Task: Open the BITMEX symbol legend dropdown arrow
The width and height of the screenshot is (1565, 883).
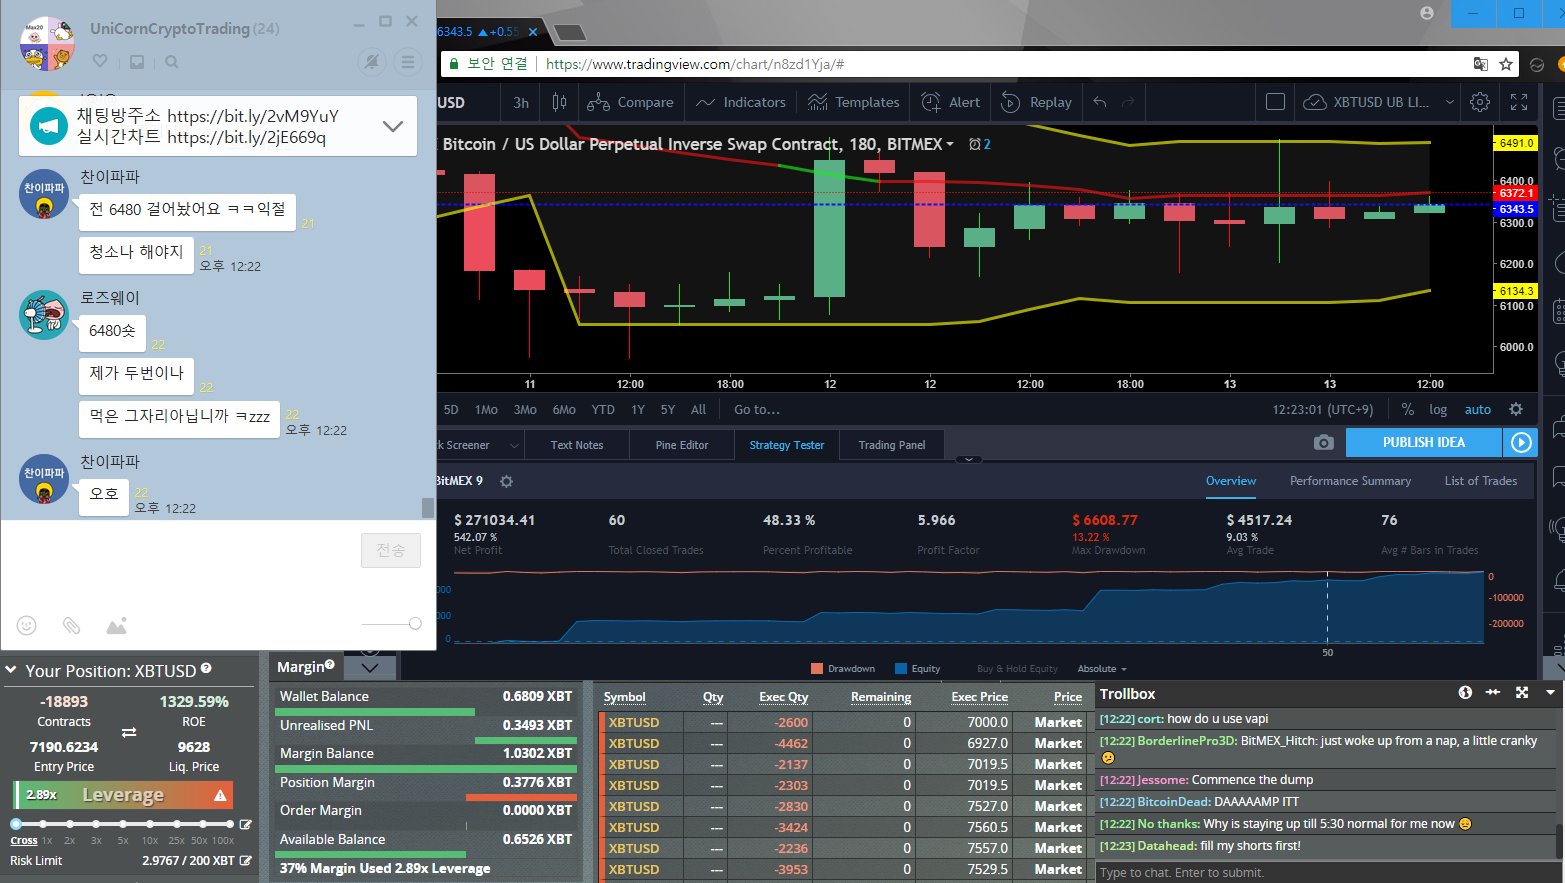Action: pyautogui.click(x=950, y=144)
